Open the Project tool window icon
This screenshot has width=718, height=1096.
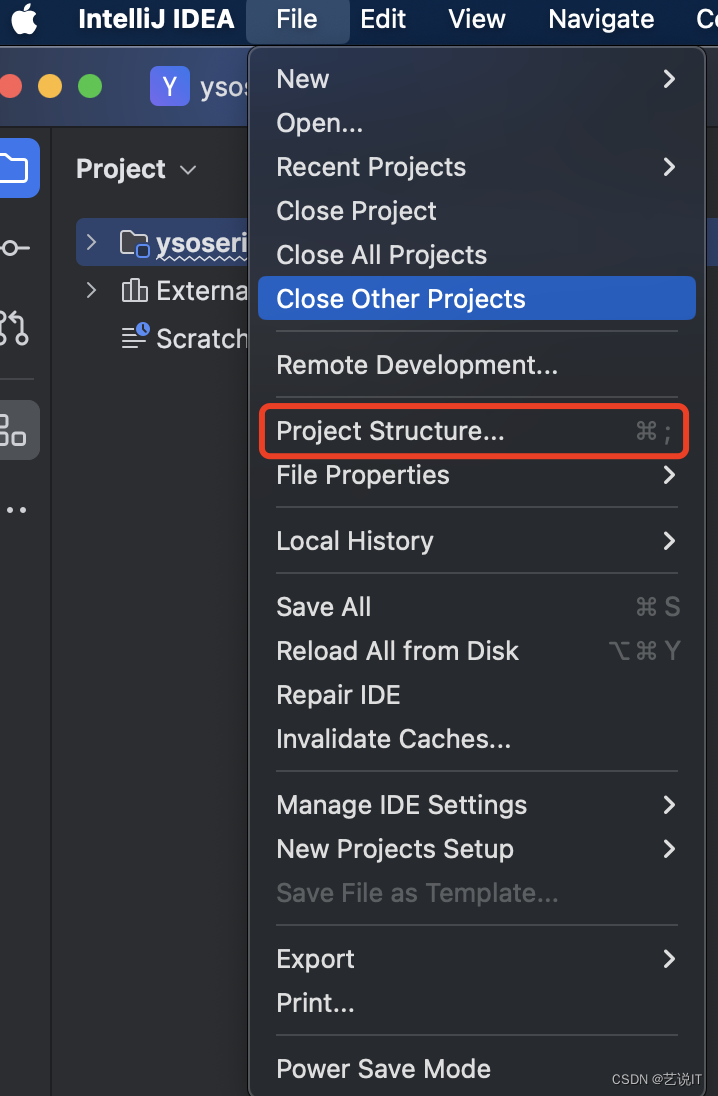coord(14,167)
